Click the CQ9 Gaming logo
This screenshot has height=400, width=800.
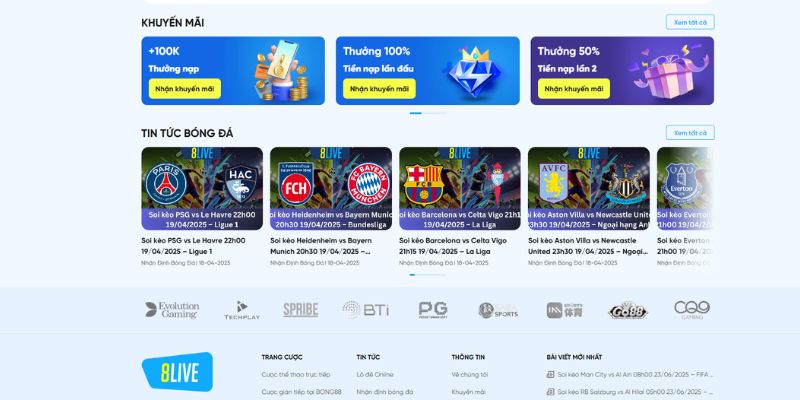point(692,310)
